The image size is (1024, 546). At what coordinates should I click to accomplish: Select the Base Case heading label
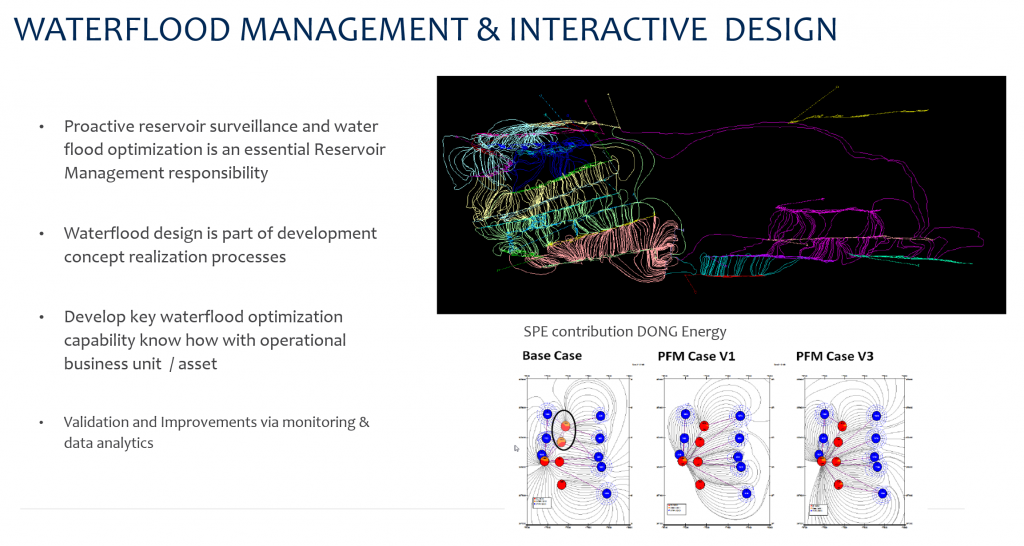click(x=551, y=356)
